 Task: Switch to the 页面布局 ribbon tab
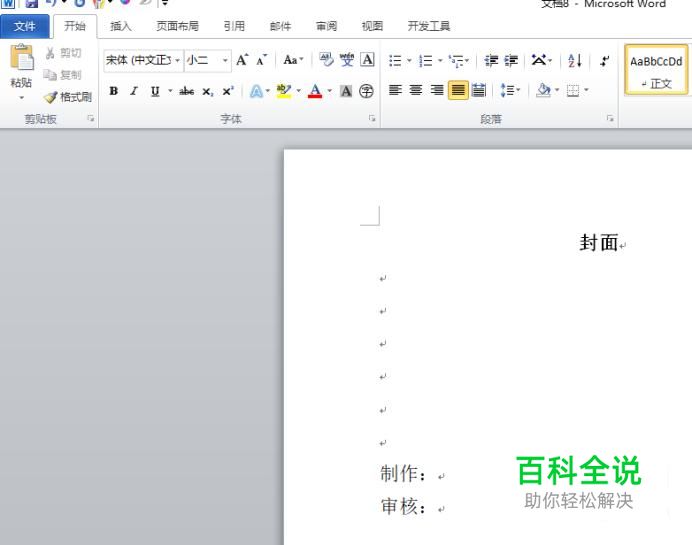click(x=177, y=26)
